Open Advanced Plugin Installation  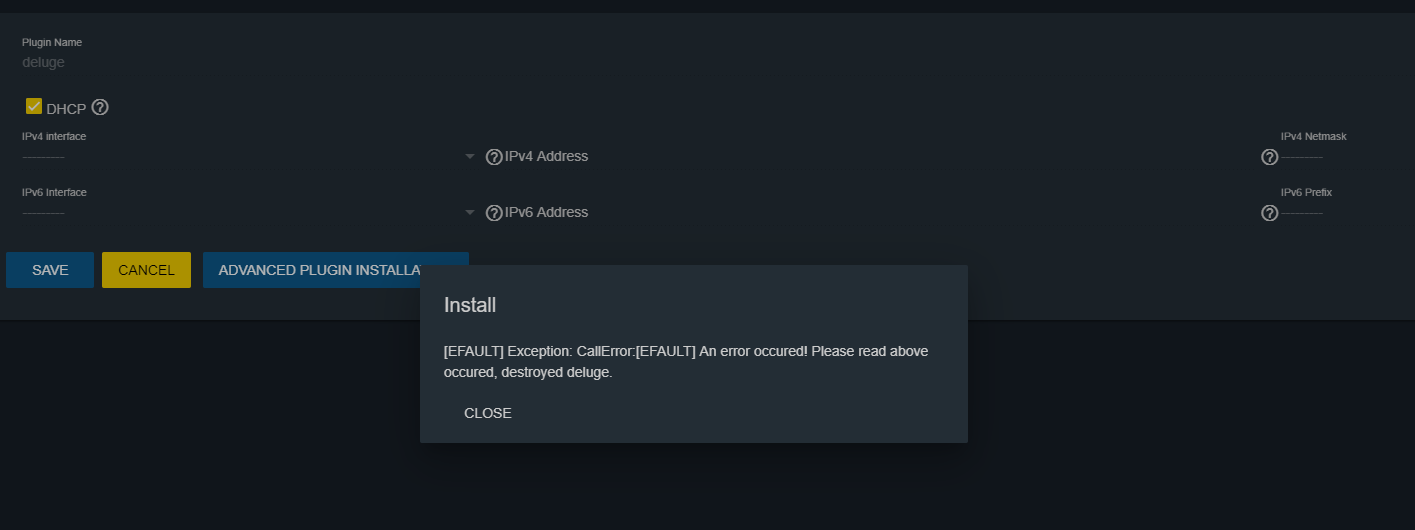pyautogui.click(x=336, y=270)
